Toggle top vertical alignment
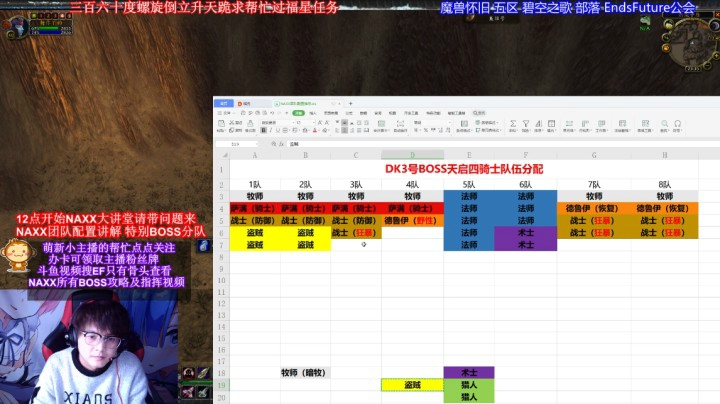Viewport: 720px width, 404px height. [x=337, y=123]
